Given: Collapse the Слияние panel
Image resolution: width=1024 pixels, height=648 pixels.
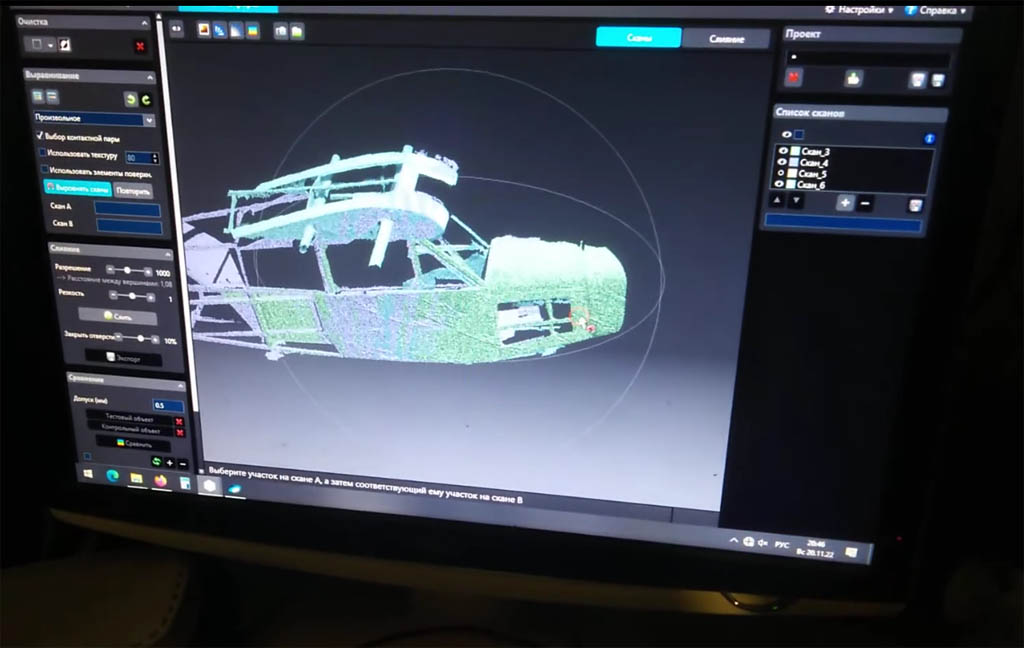Looking at the screenshot, I should click(x=168, y=253).
